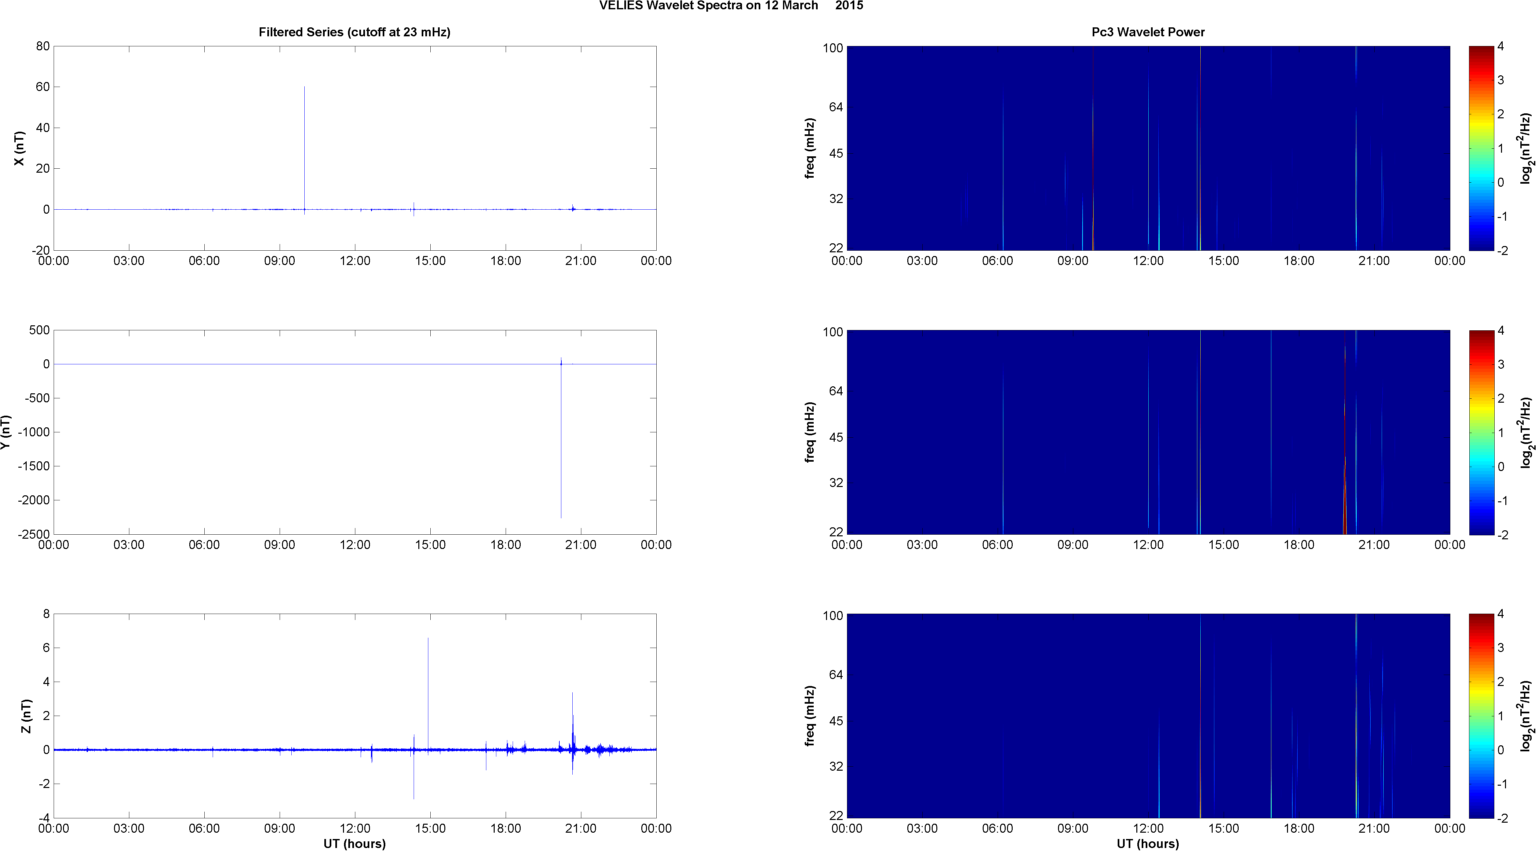Click the tallest positive spike in the Z series plot
This screenshot has width=1536, height=851.
pyautogui.click(x=428, y=693)
